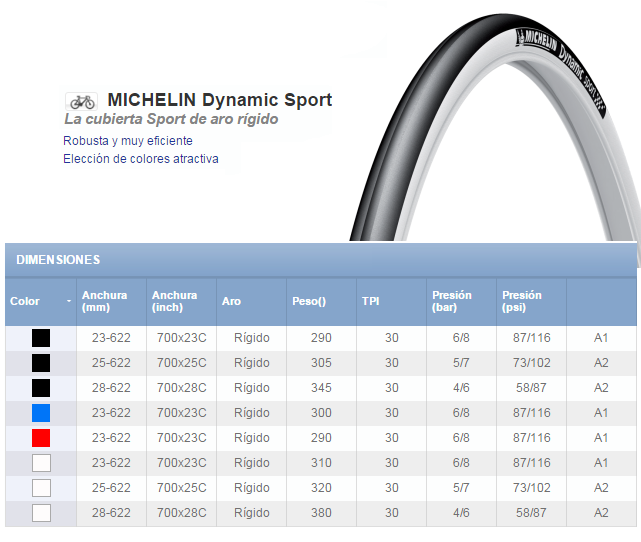Click the weight value 300 in blue row

coord(321,412)
